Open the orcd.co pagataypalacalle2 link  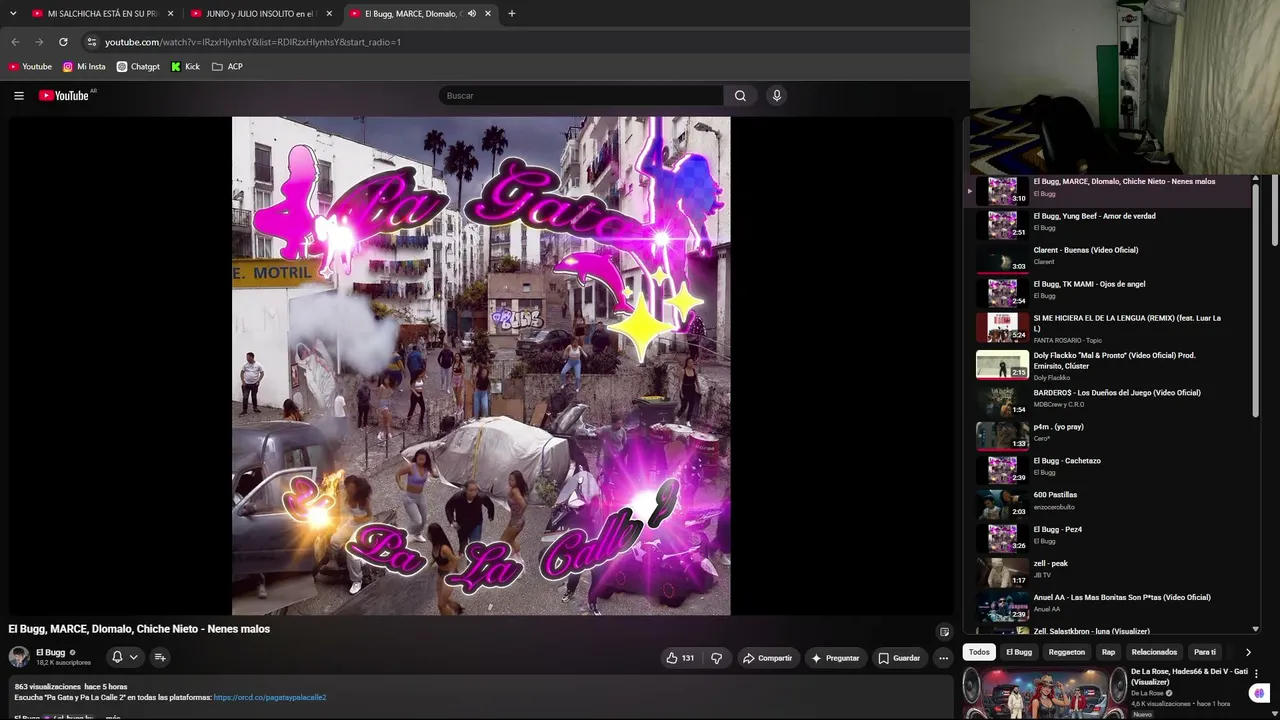270,697
